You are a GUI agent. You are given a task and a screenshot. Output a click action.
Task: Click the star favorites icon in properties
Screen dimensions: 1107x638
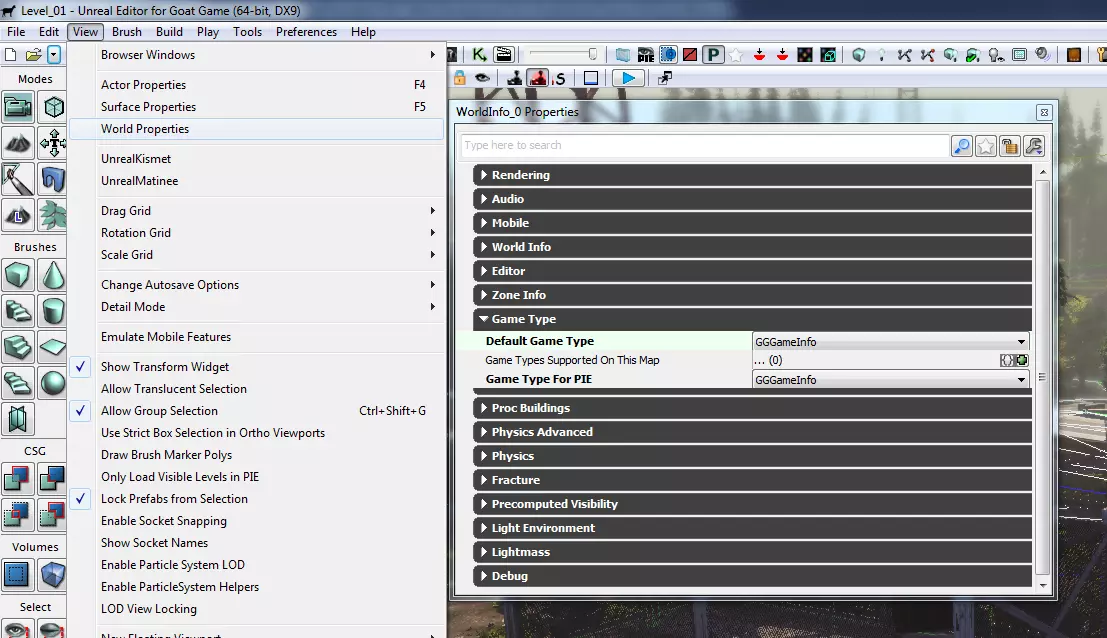[986, 146]
